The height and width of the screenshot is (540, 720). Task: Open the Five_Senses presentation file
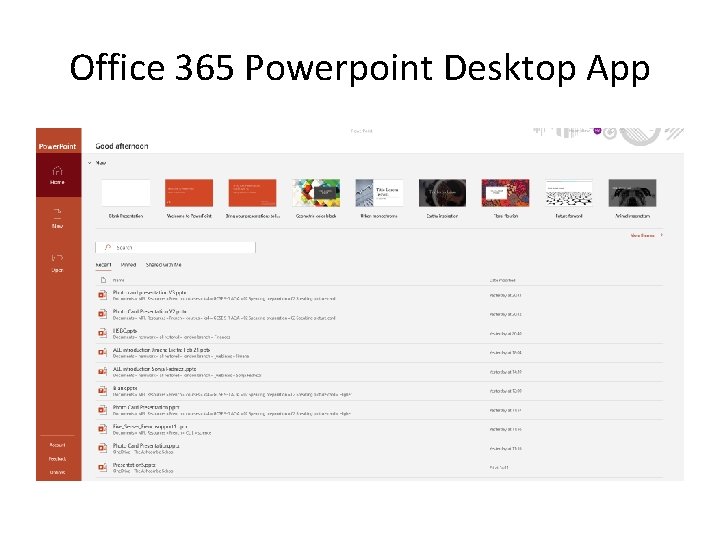coord(379,429)
